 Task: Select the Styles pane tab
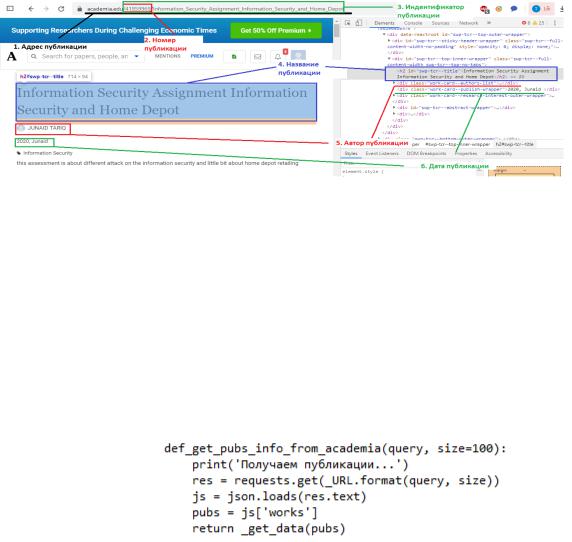[x=351, y=154]
